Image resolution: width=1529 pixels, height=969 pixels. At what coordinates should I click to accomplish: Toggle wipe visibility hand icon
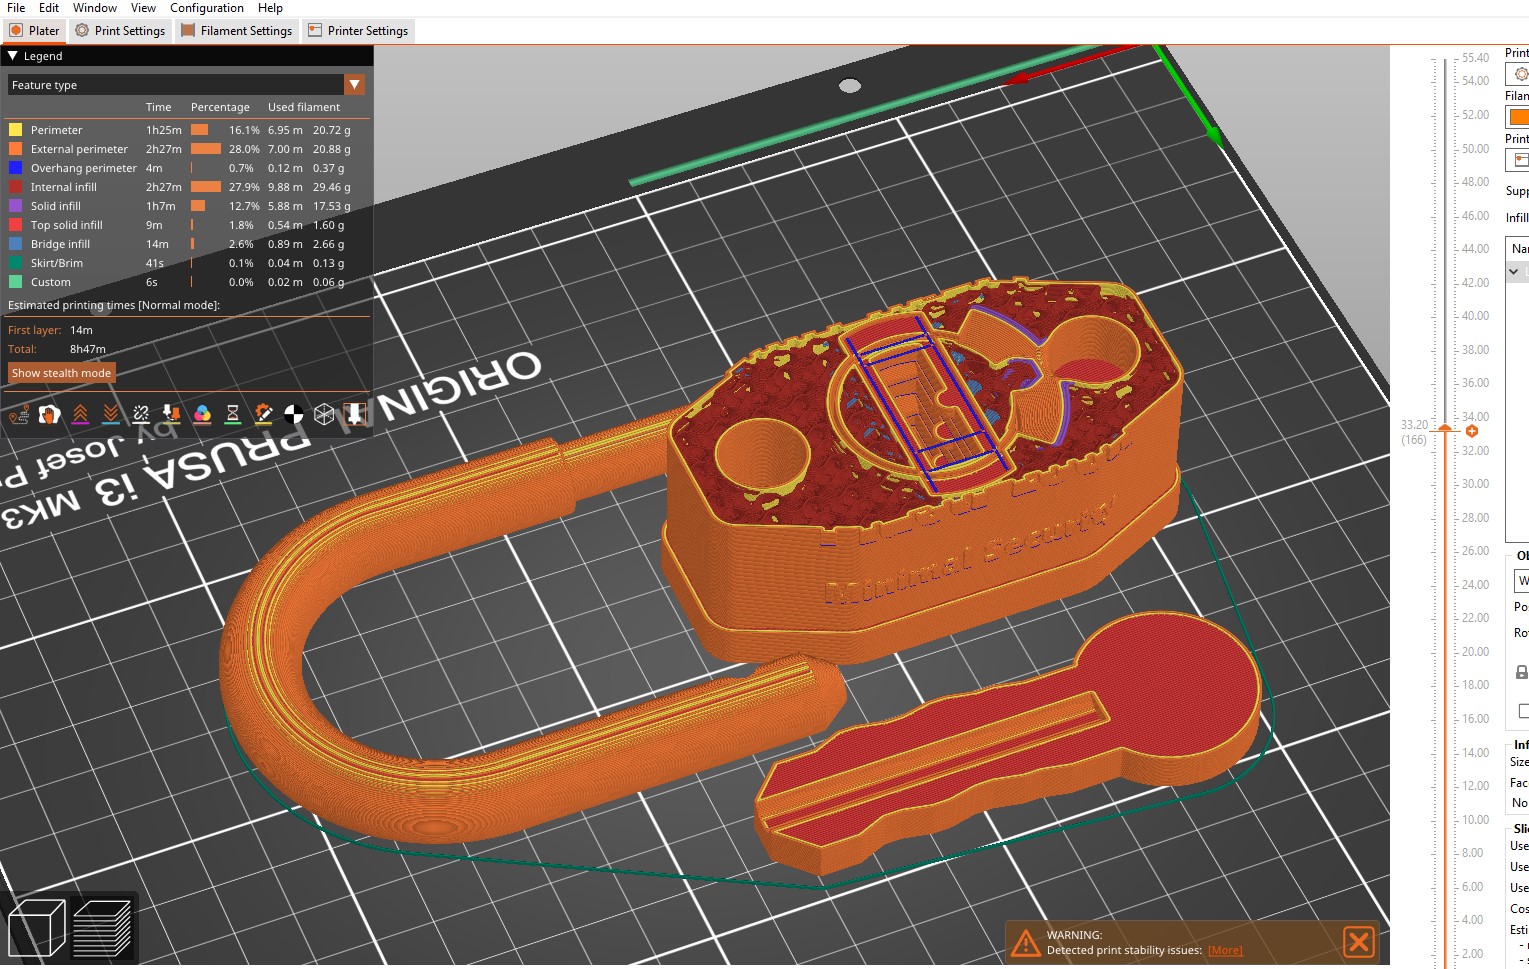tap(49, 414)
